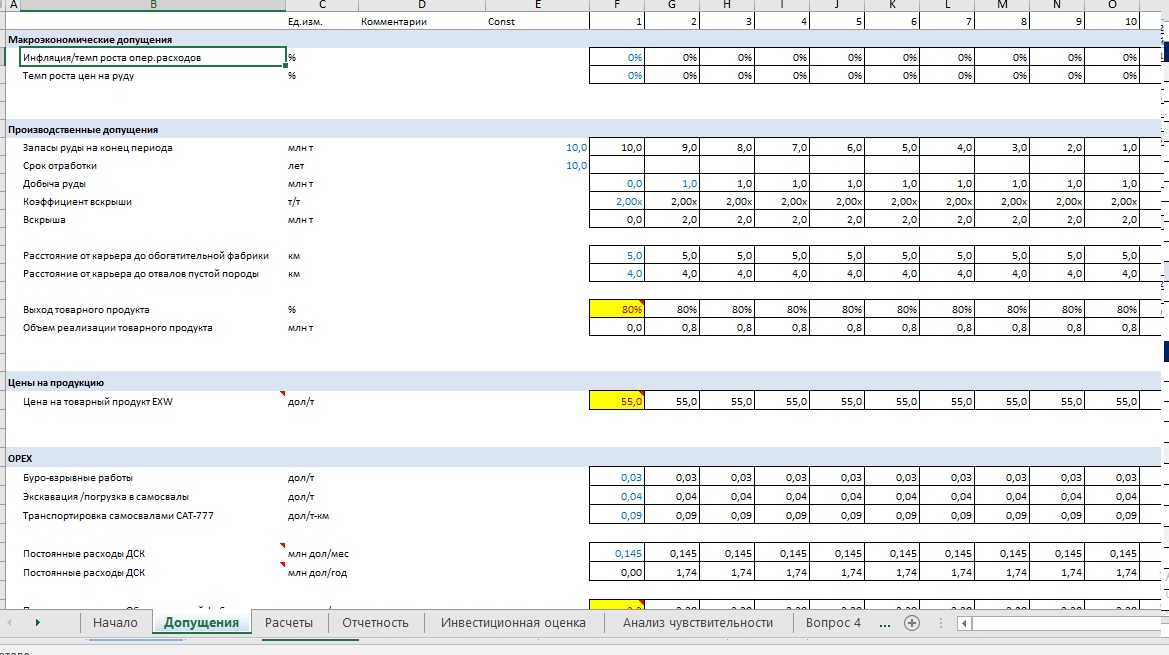
Task: Click the Инфляция 0% value in period 1
Action: 617,57
